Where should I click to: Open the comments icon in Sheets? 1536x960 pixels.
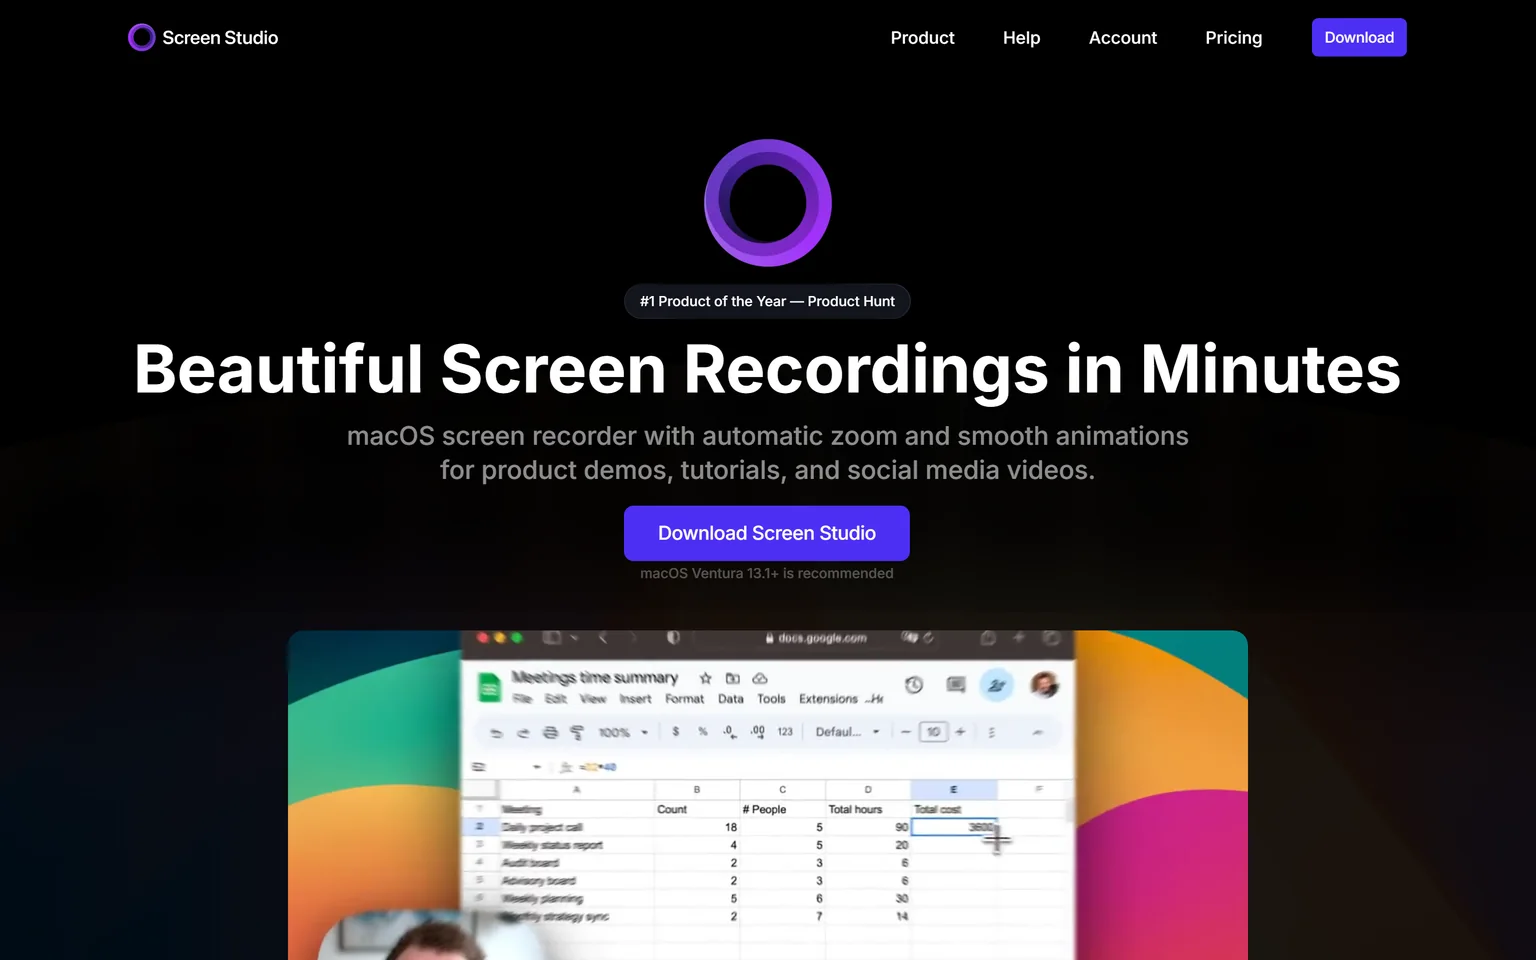click(x=956, y=685)
